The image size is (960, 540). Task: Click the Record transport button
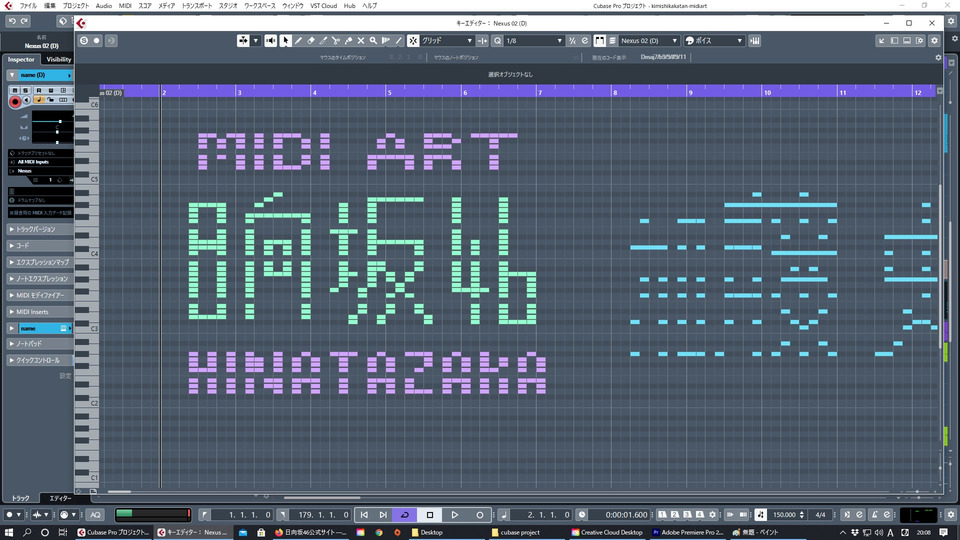479,515
